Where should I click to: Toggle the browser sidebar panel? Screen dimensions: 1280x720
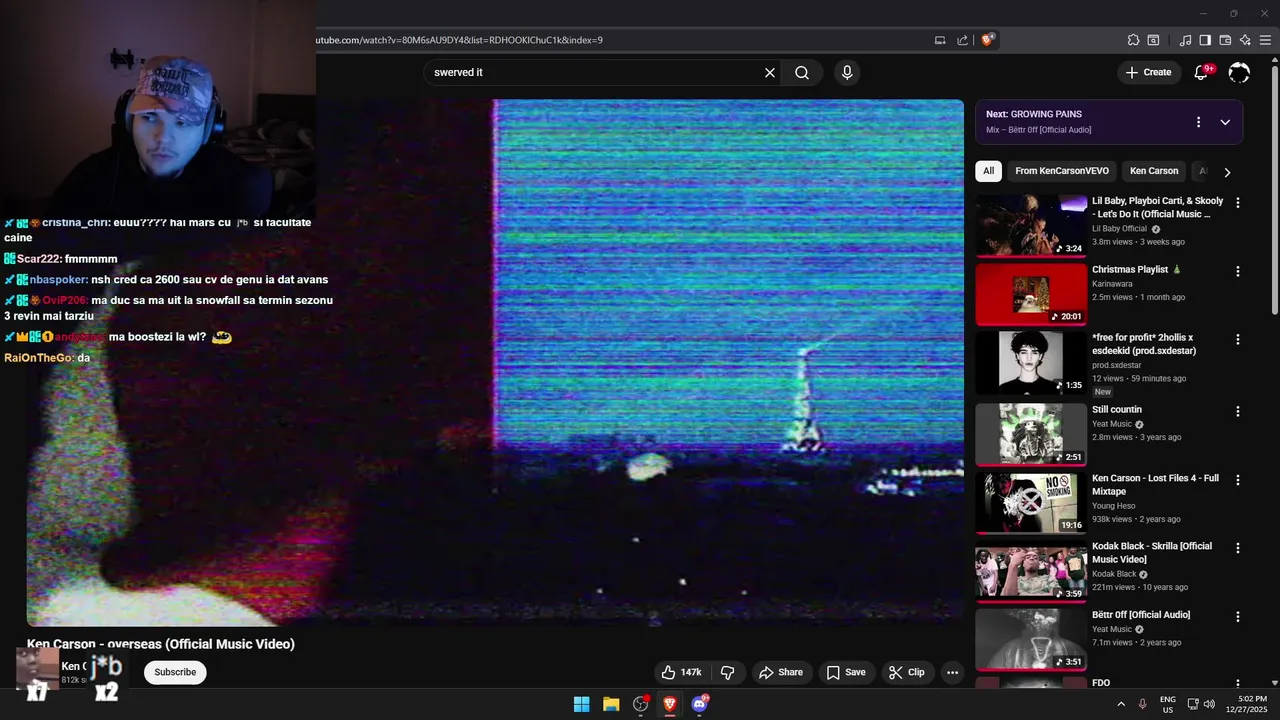1205,40
